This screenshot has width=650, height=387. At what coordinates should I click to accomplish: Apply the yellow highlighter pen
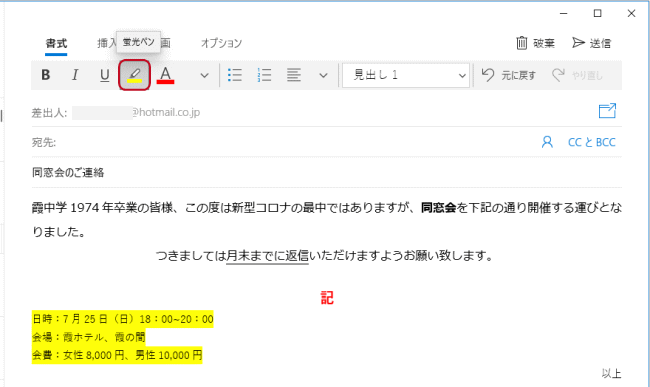[134, 75]
